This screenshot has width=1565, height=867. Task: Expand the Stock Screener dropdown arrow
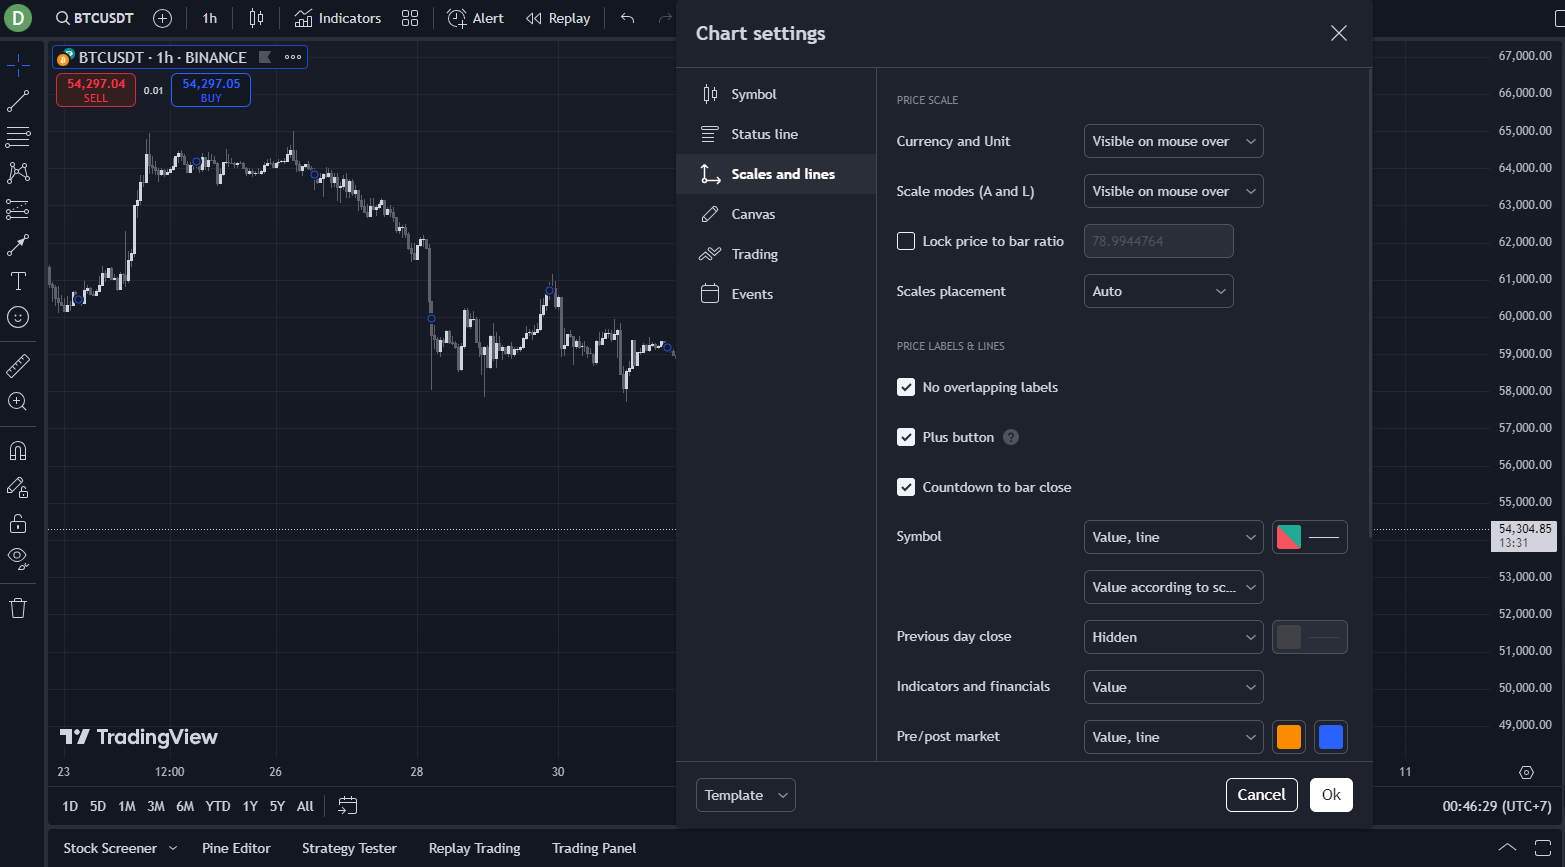173,848
